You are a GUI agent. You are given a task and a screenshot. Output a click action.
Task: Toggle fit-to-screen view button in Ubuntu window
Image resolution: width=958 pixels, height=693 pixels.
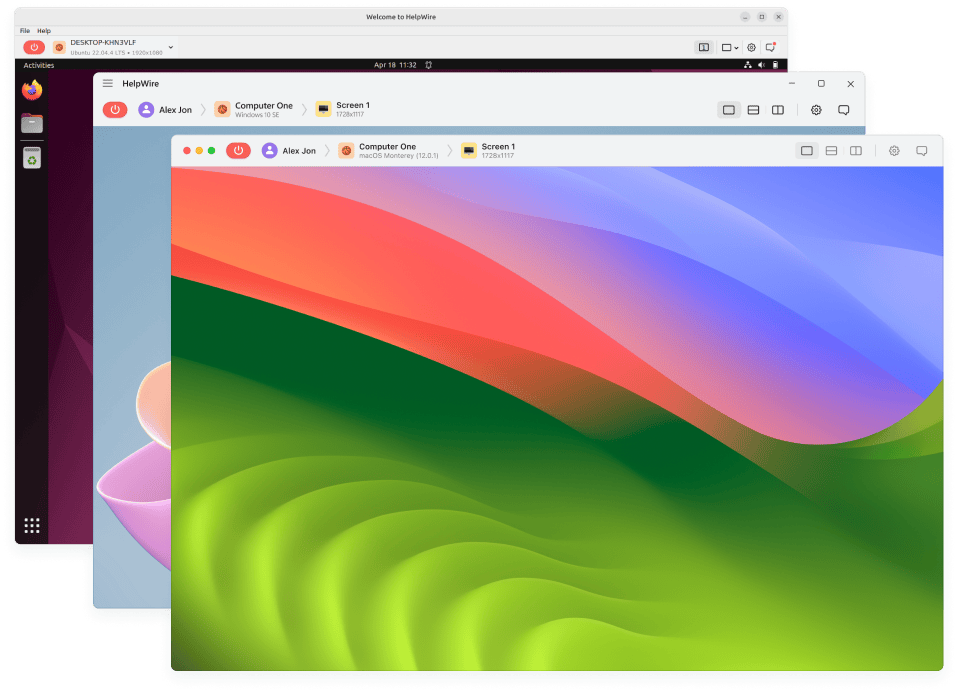point(704,47)
